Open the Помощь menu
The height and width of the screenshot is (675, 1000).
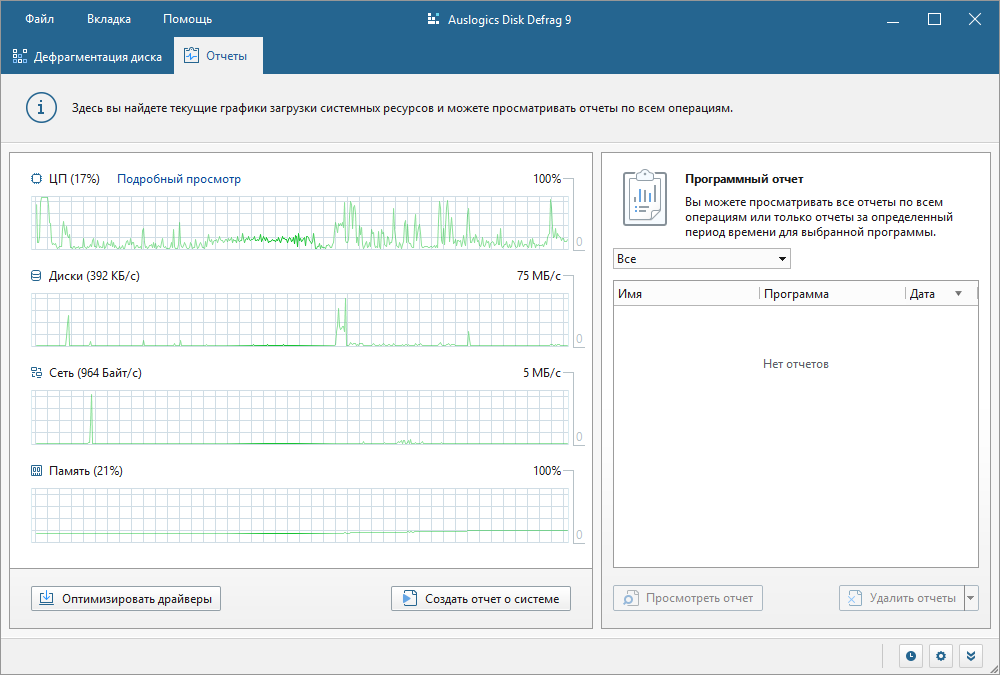187,19
